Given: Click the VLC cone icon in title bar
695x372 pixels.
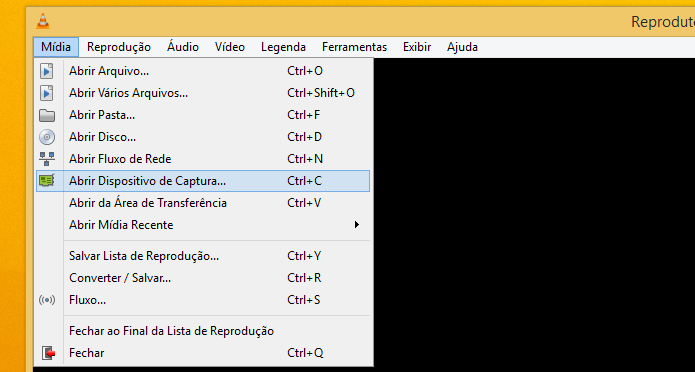Looking at the screenshot, I should (43, 21).
